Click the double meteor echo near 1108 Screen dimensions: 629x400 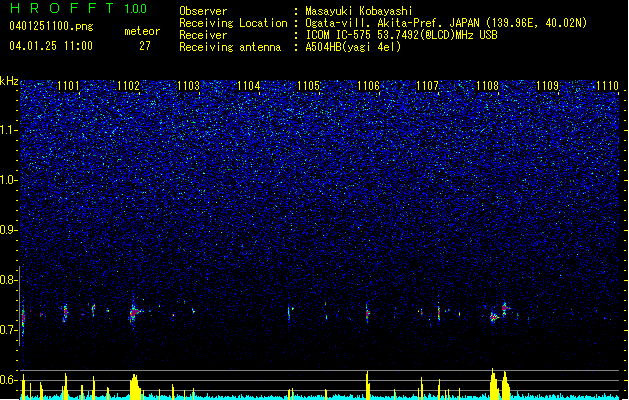point(499,313)
